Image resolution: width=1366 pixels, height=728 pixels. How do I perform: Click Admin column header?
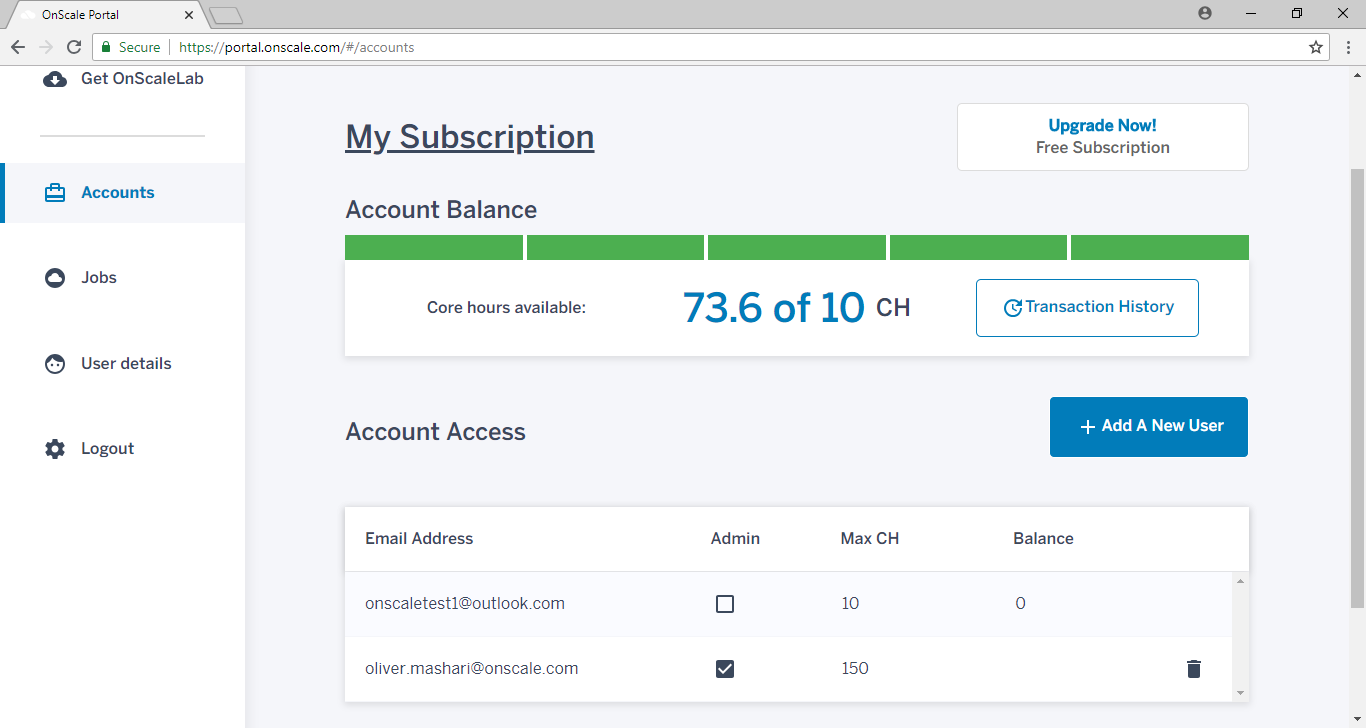(735, 539)
